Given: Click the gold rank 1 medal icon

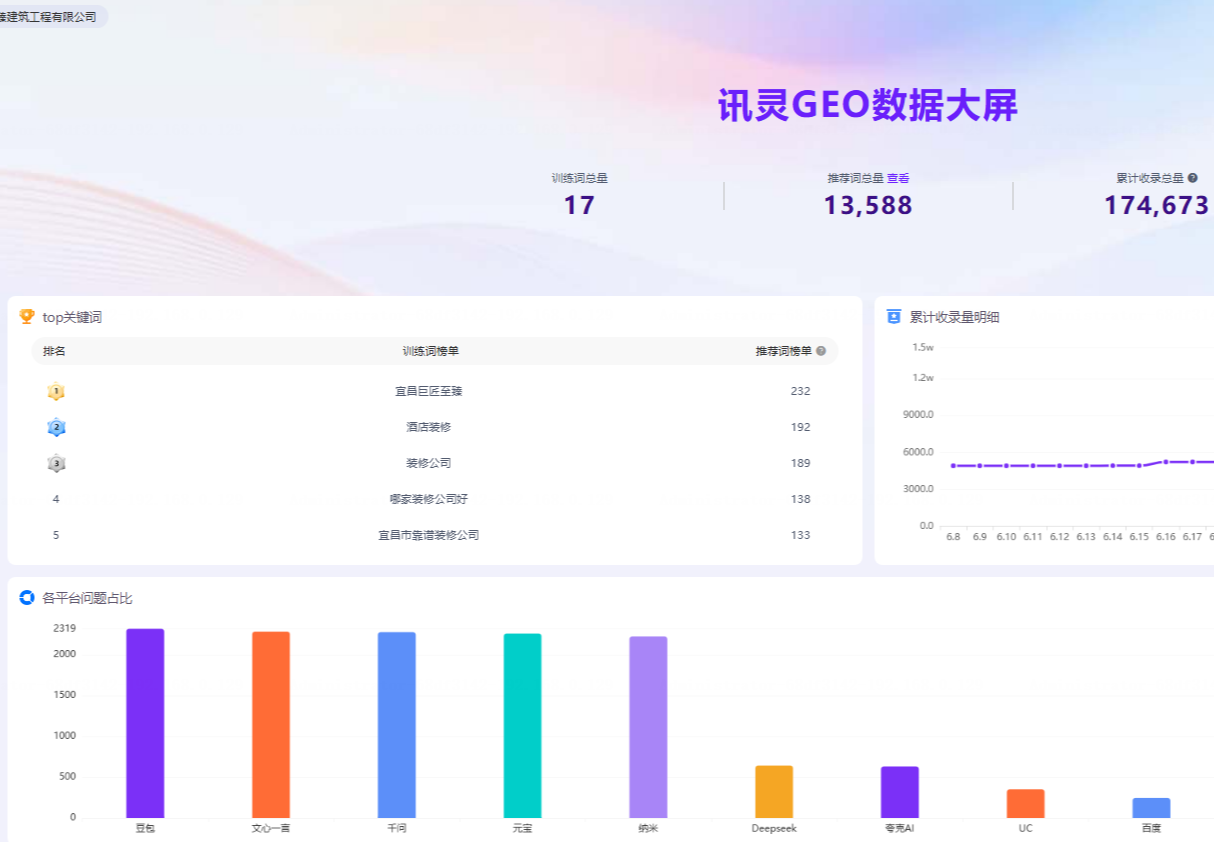Looking at the screenshot, I should coord(56,391).
